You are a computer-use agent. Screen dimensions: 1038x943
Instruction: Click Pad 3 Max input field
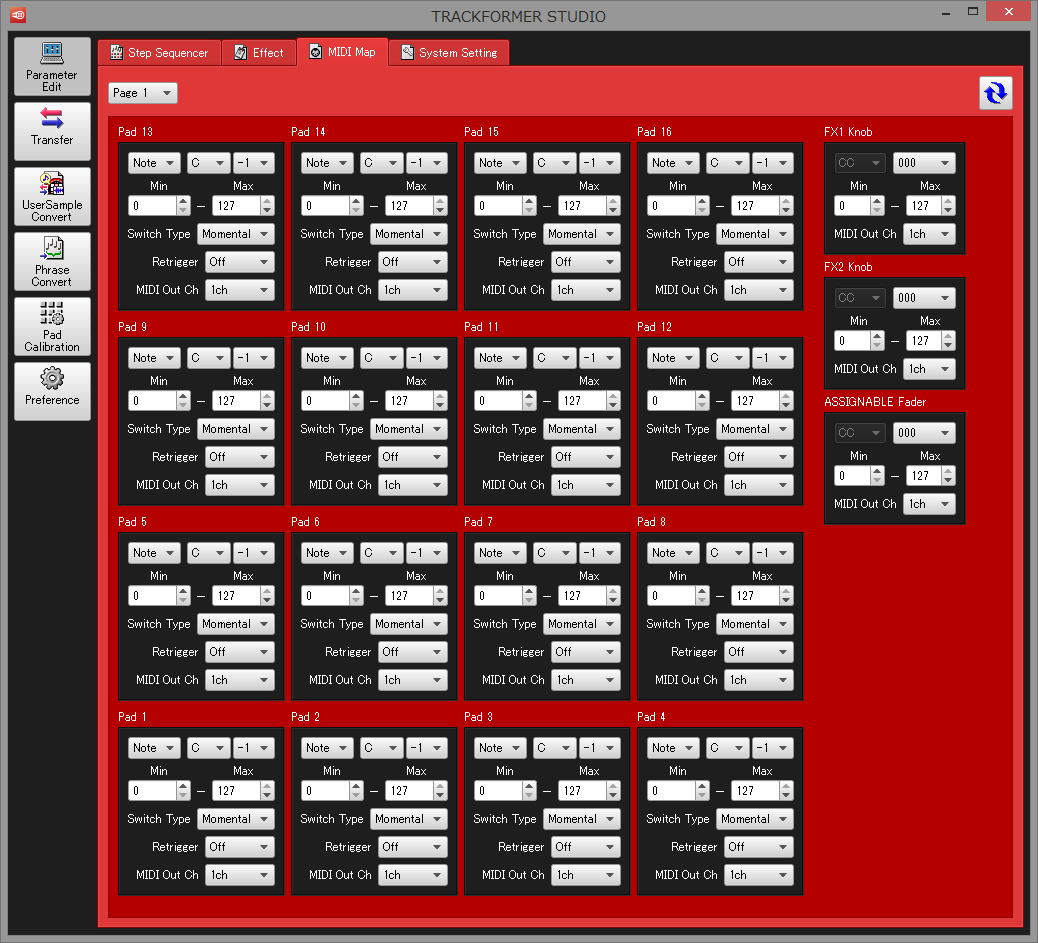click(583, 791)
